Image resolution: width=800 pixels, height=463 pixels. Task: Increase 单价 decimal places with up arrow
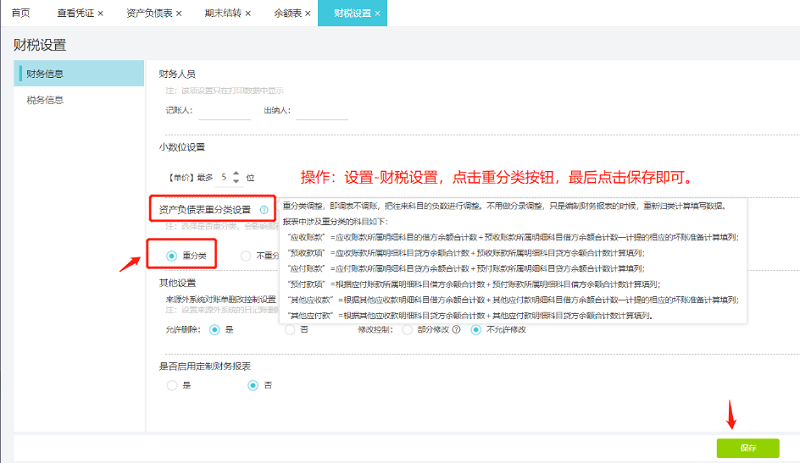click(236, 172)
